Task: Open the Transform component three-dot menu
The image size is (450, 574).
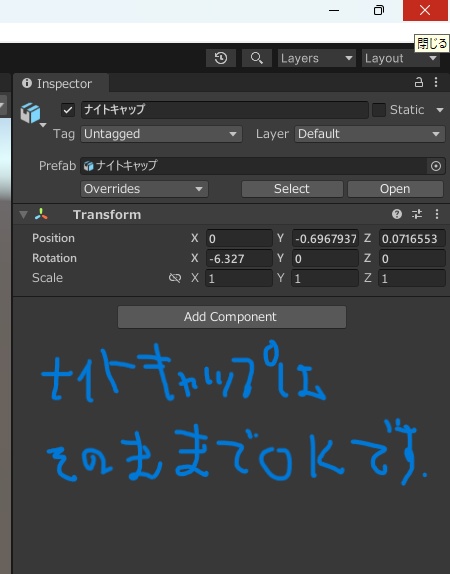Action: (437, 214)
